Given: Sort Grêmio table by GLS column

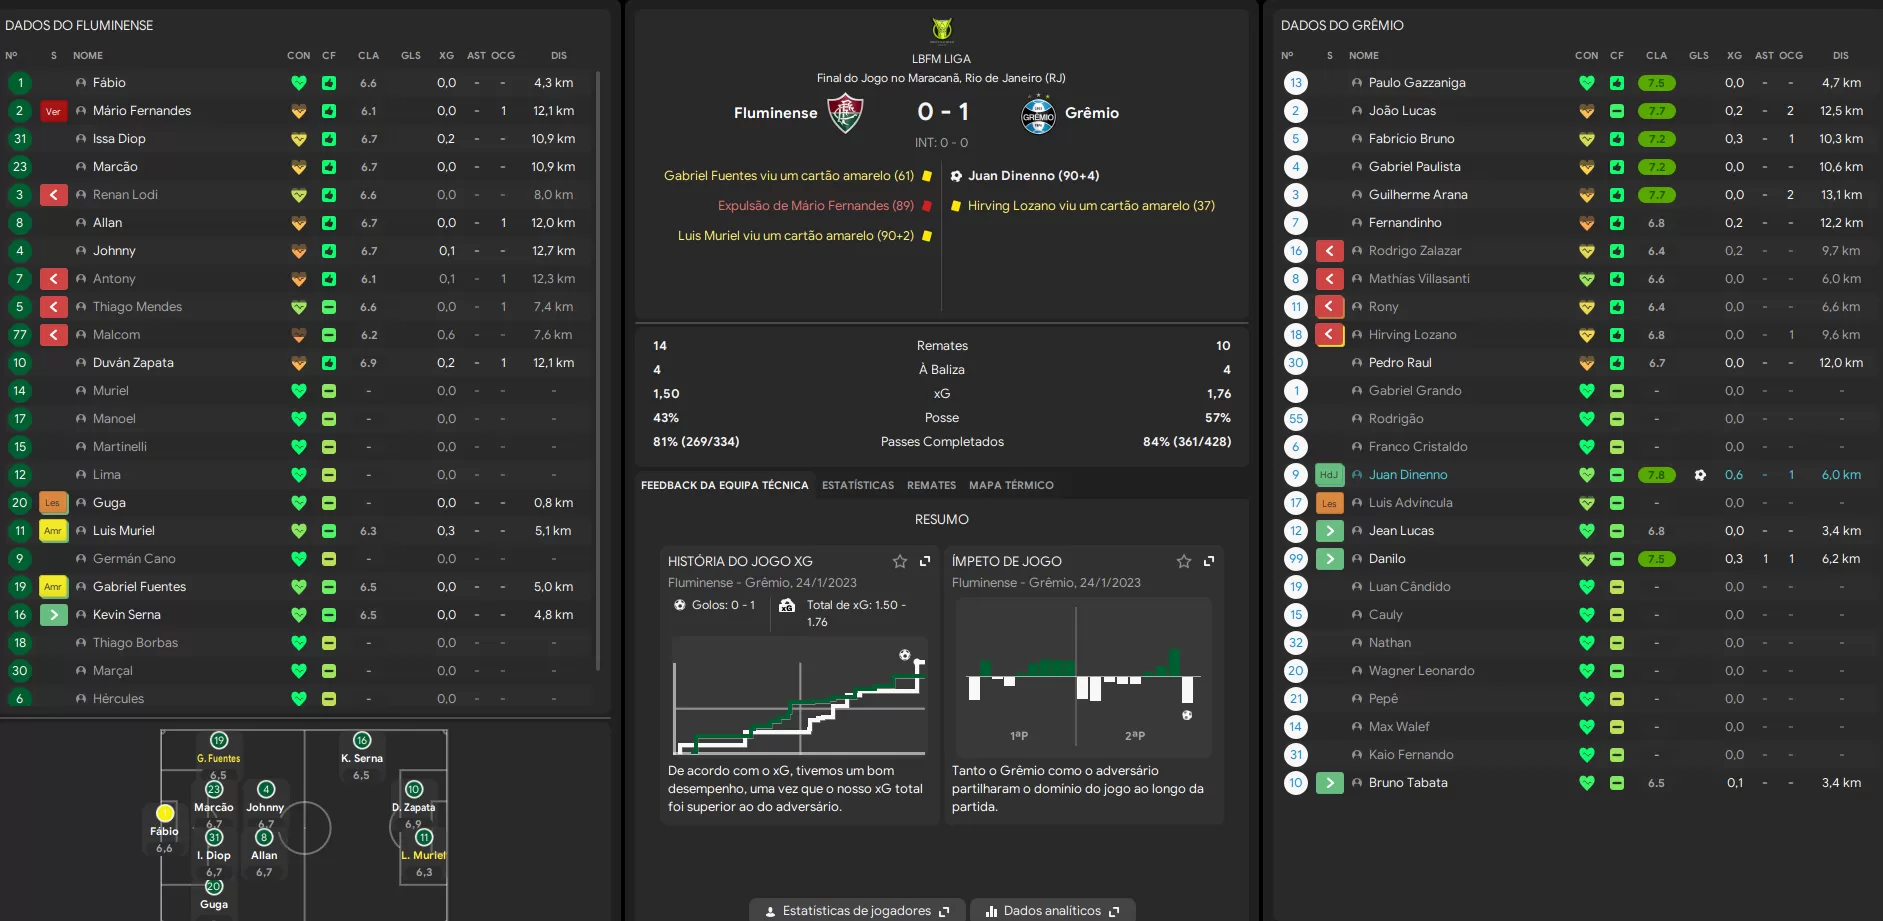Looking at the screenshot, I should [1699, 56].
